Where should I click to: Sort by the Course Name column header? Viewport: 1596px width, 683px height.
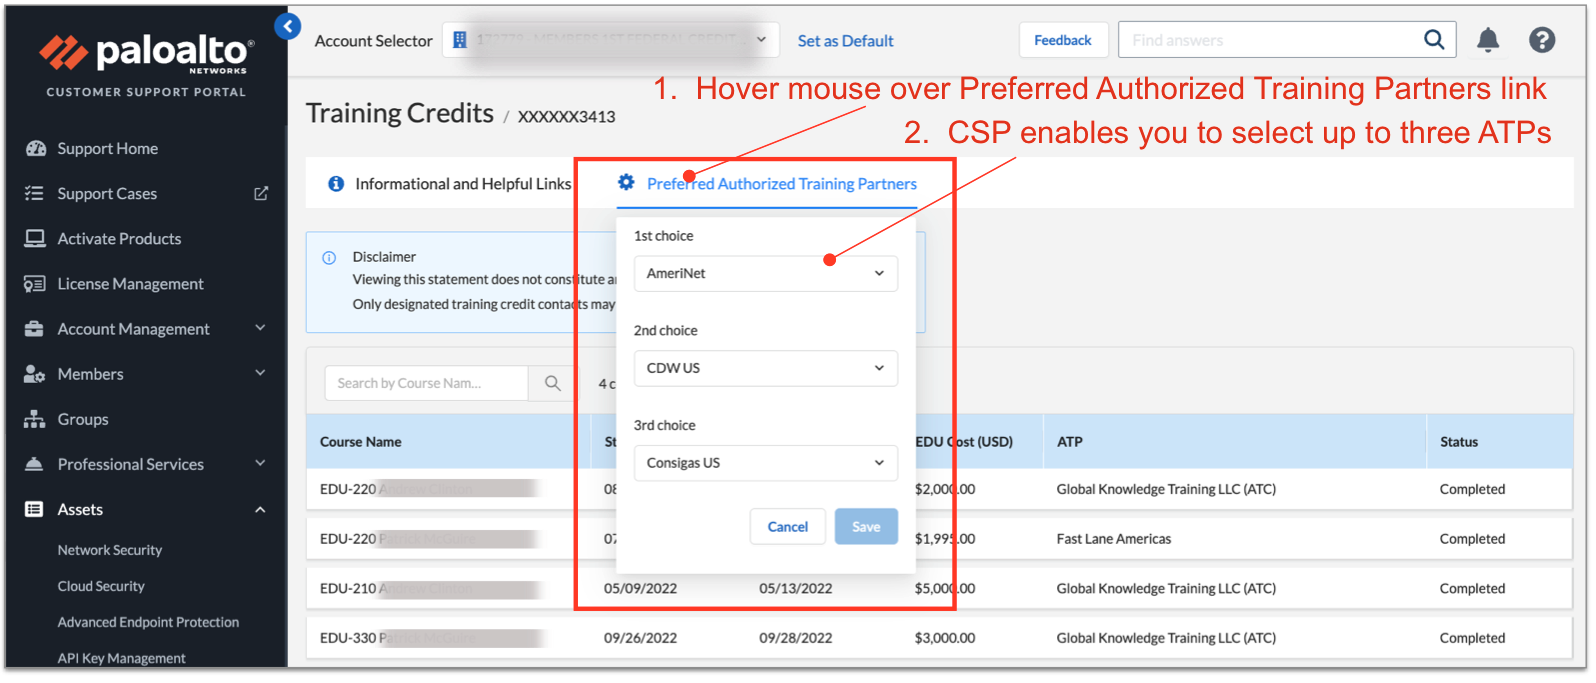click(361, 442)
